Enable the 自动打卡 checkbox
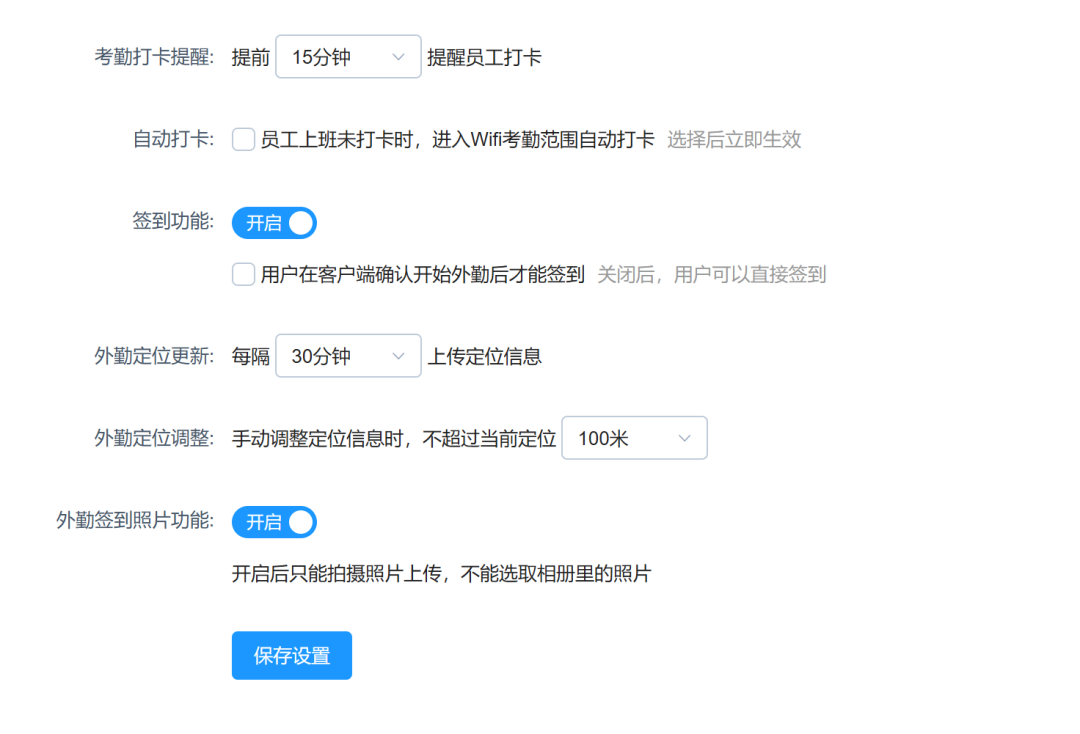The height and width of the screenshot is (734, 1080). point(243,140)
